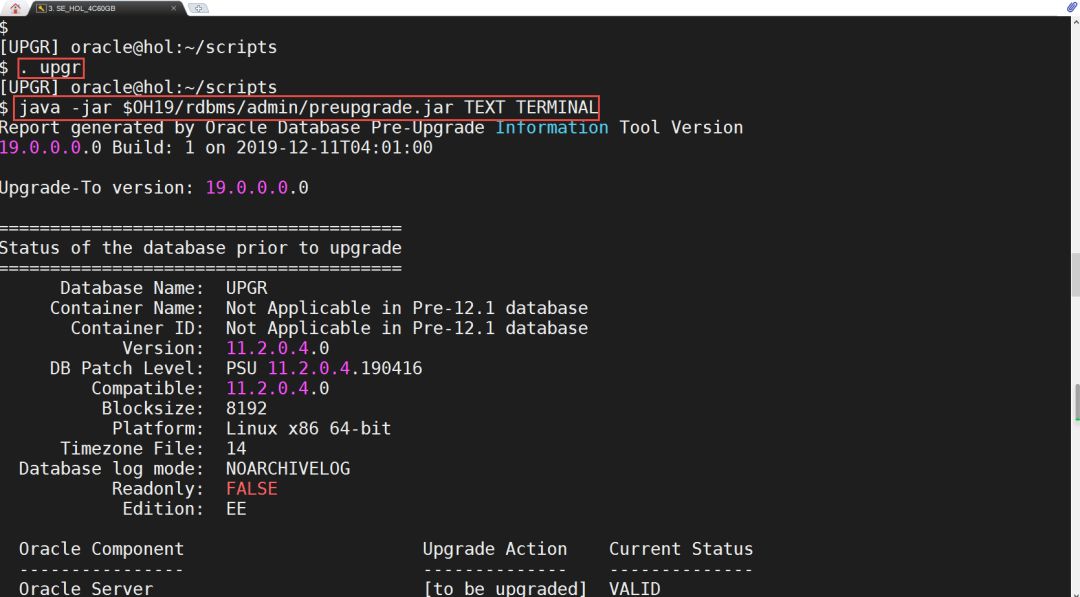Viewport: 1080px width, 597px height.
Task: Click the Timezone File value 14
Action: 236,448
